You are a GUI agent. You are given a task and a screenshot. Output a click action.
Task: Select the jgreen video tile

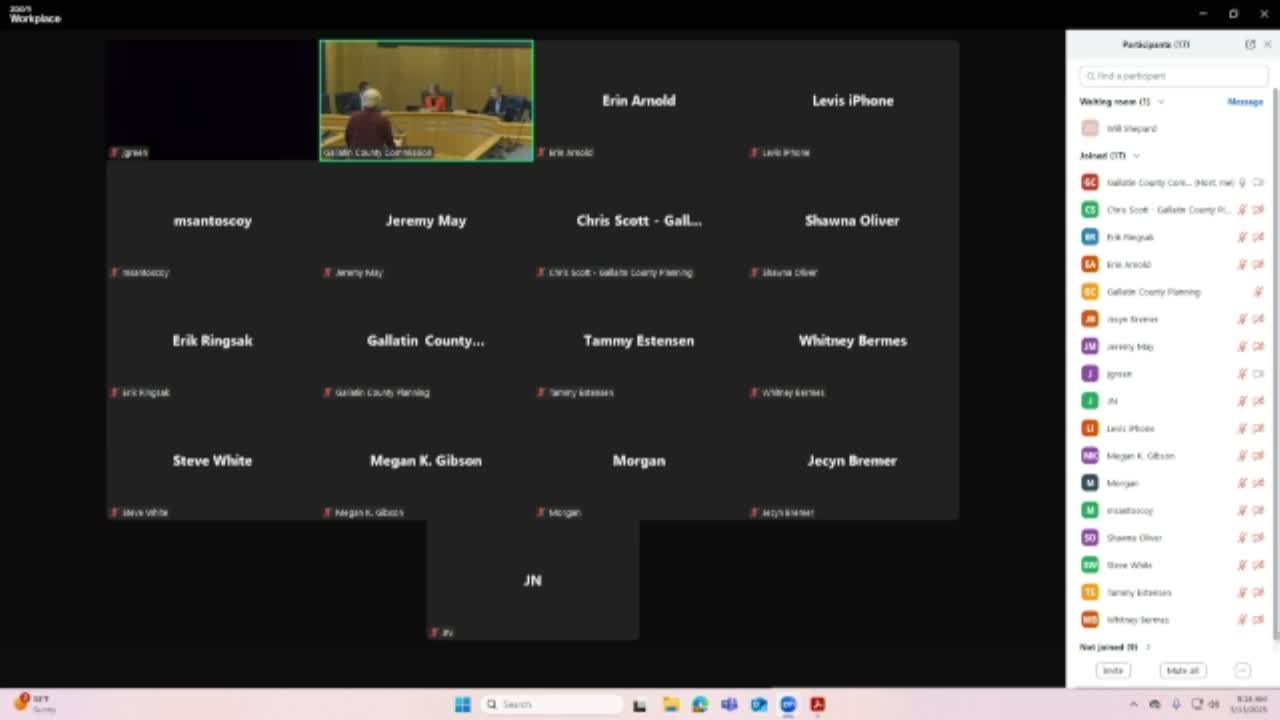pyautogui.click(x=212, y=100)
